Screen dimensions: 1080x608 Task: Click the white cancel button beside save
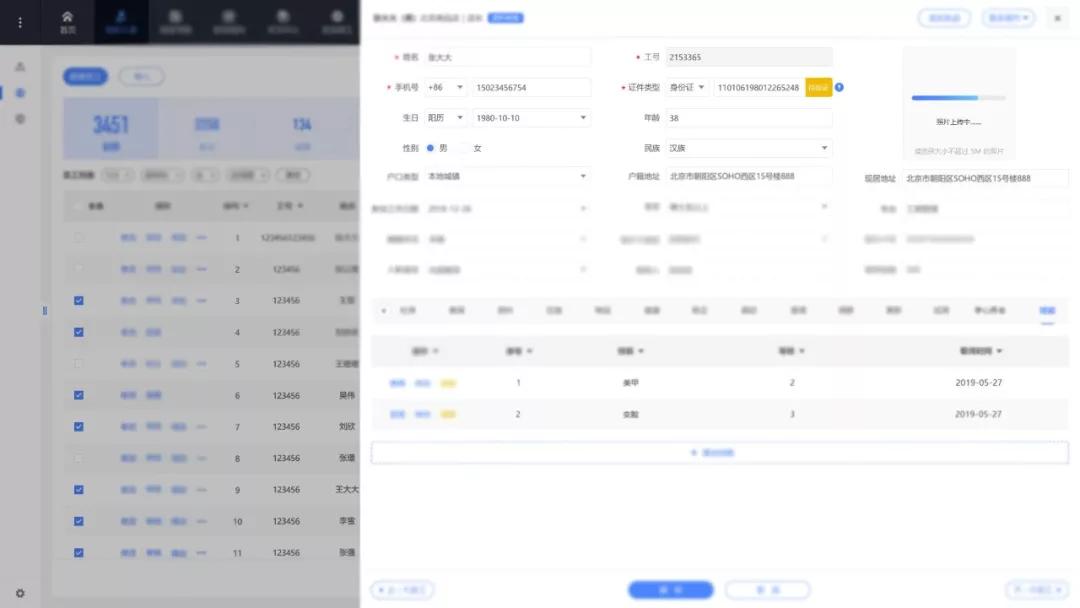[767, 590]
